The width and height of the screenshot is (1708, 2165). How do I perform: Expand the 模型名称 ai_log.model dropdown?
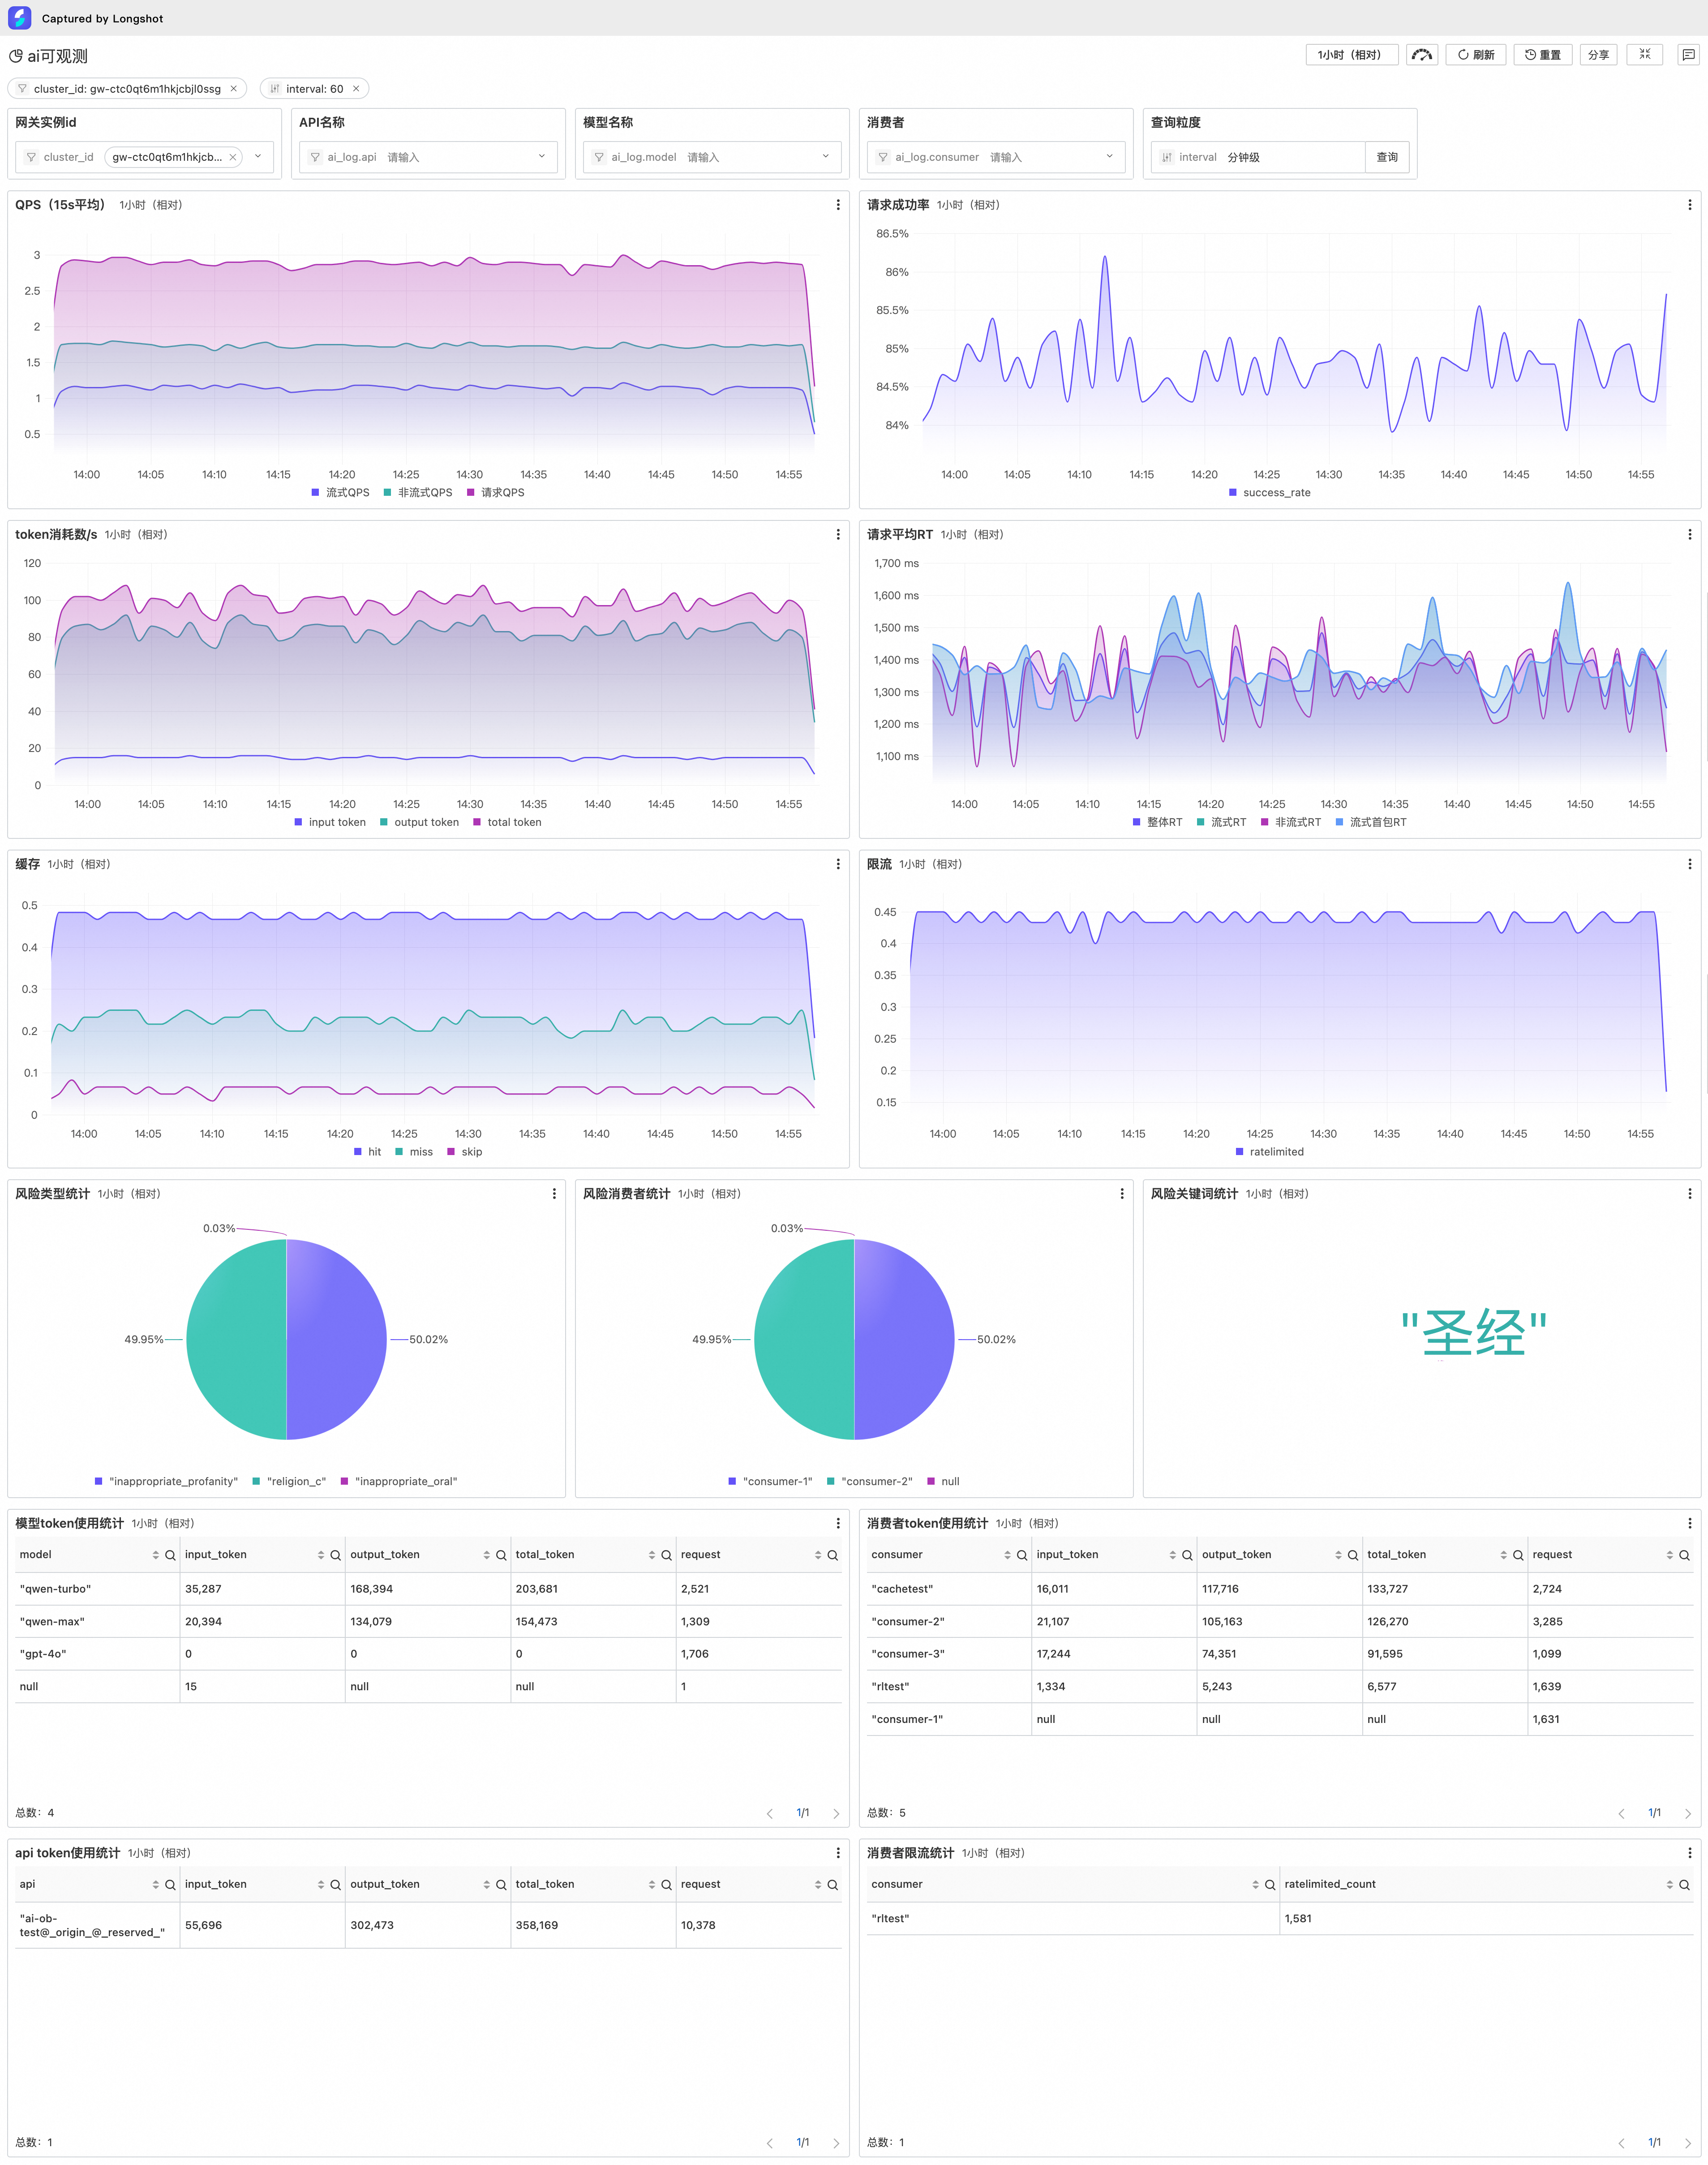tap(825, 157)
